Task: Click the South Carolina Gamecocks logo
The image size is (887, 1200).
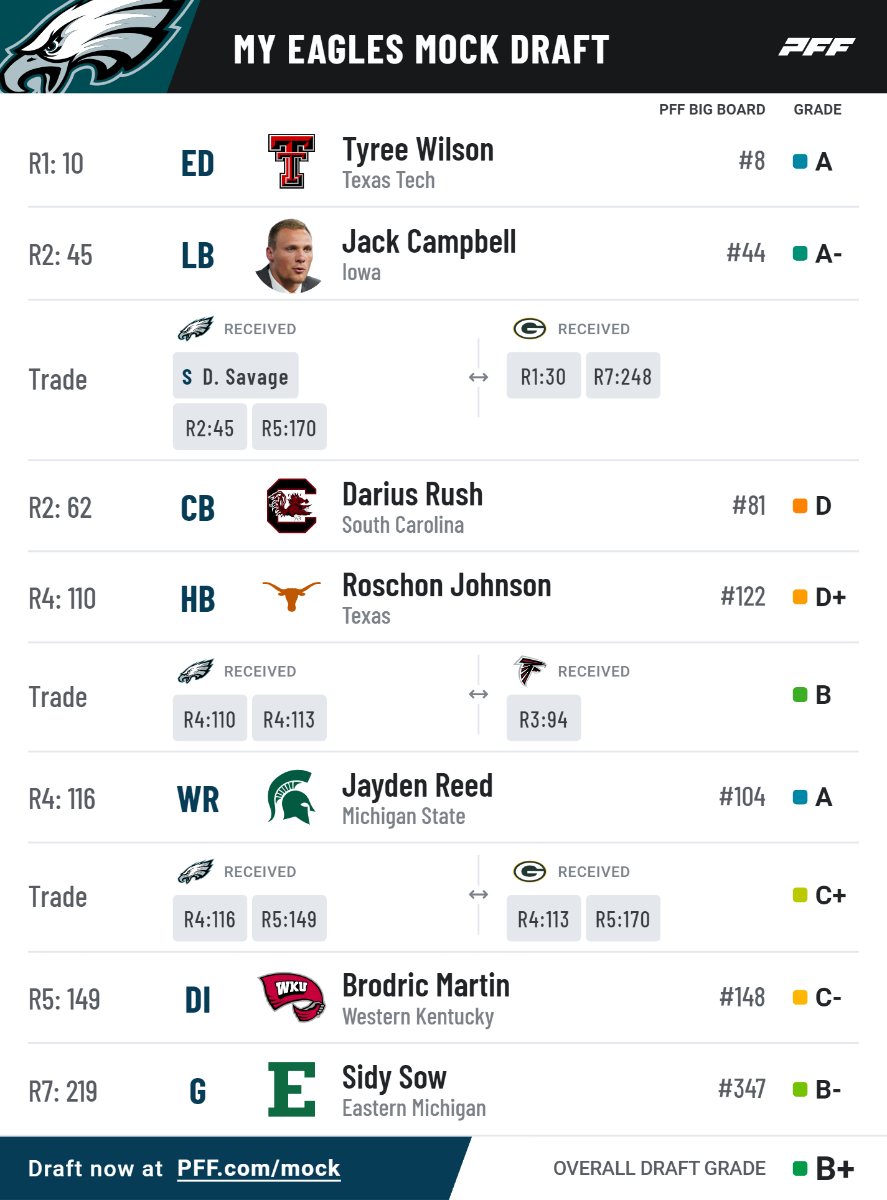Action: pyautogui.click(x=291, y=506)
